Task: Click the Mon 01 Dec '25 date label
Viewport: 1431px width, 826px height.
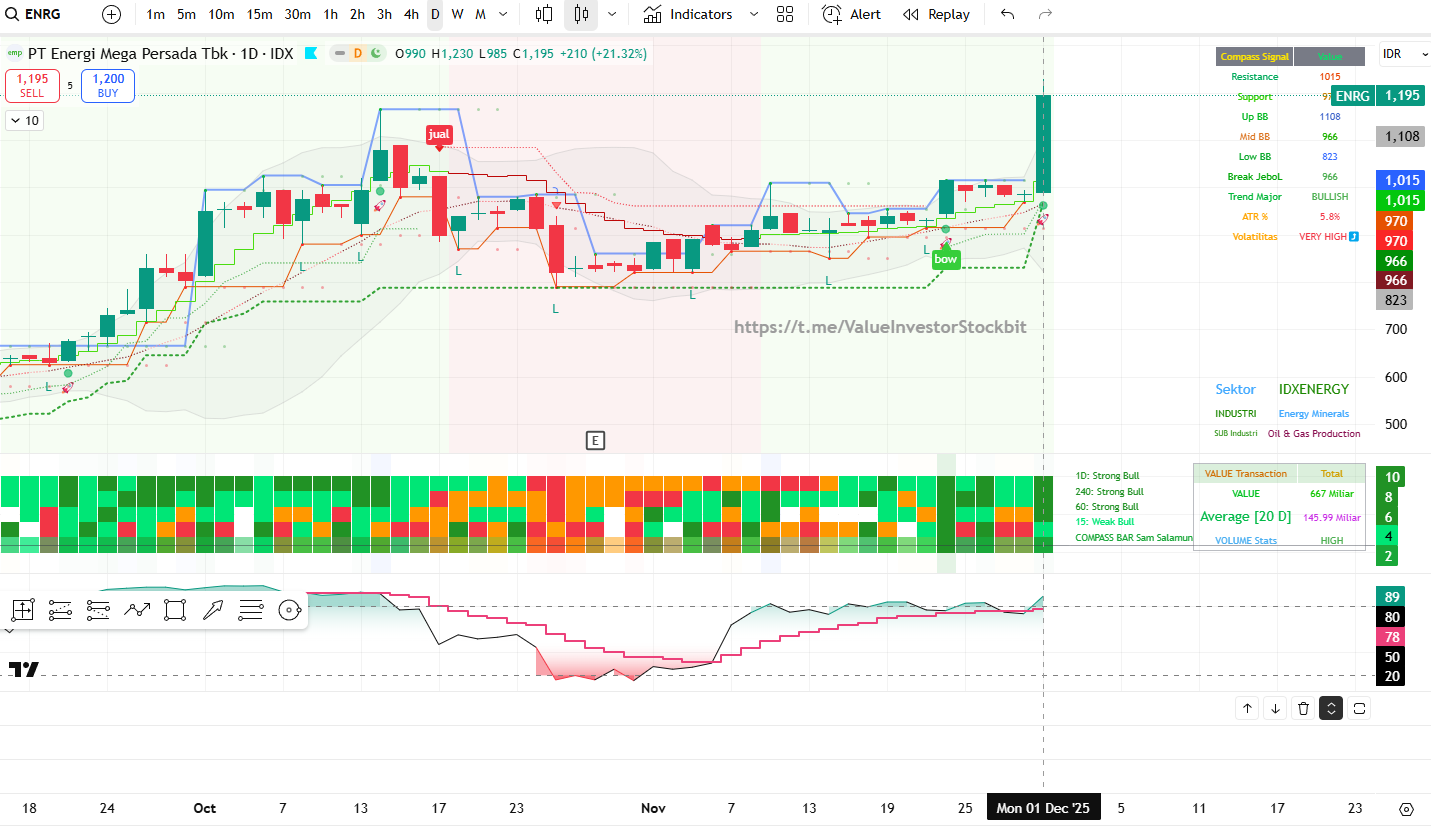Action: pos(1043,808)
